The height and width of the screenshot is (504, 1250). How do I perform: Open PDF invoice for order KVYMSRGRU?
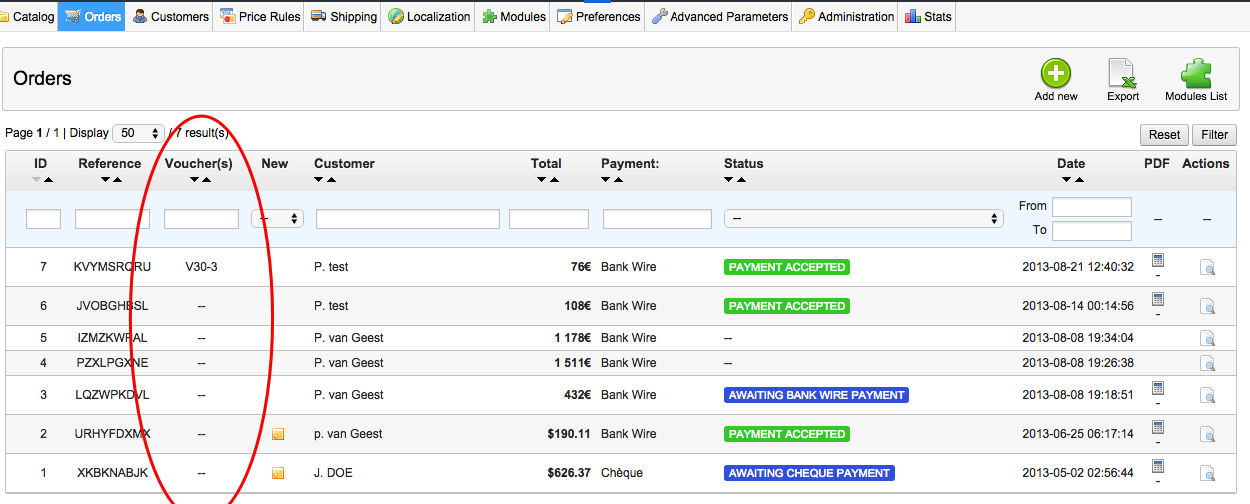pyautogui.click(x=1157, y=260)
